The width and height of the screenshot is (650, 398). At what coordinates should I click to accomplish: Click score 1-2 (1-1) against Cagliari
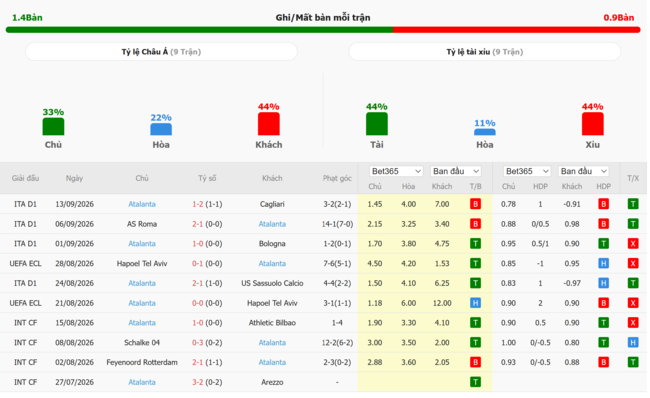point(207,204)
